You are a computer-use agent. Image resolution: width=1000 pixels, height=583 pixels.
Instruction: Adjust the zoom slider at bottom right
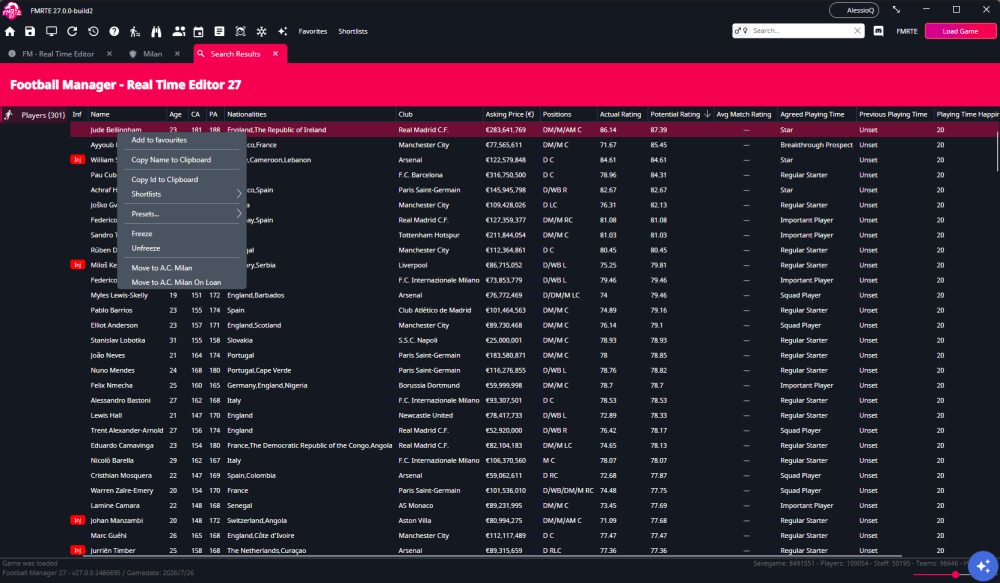click(955, 575)
